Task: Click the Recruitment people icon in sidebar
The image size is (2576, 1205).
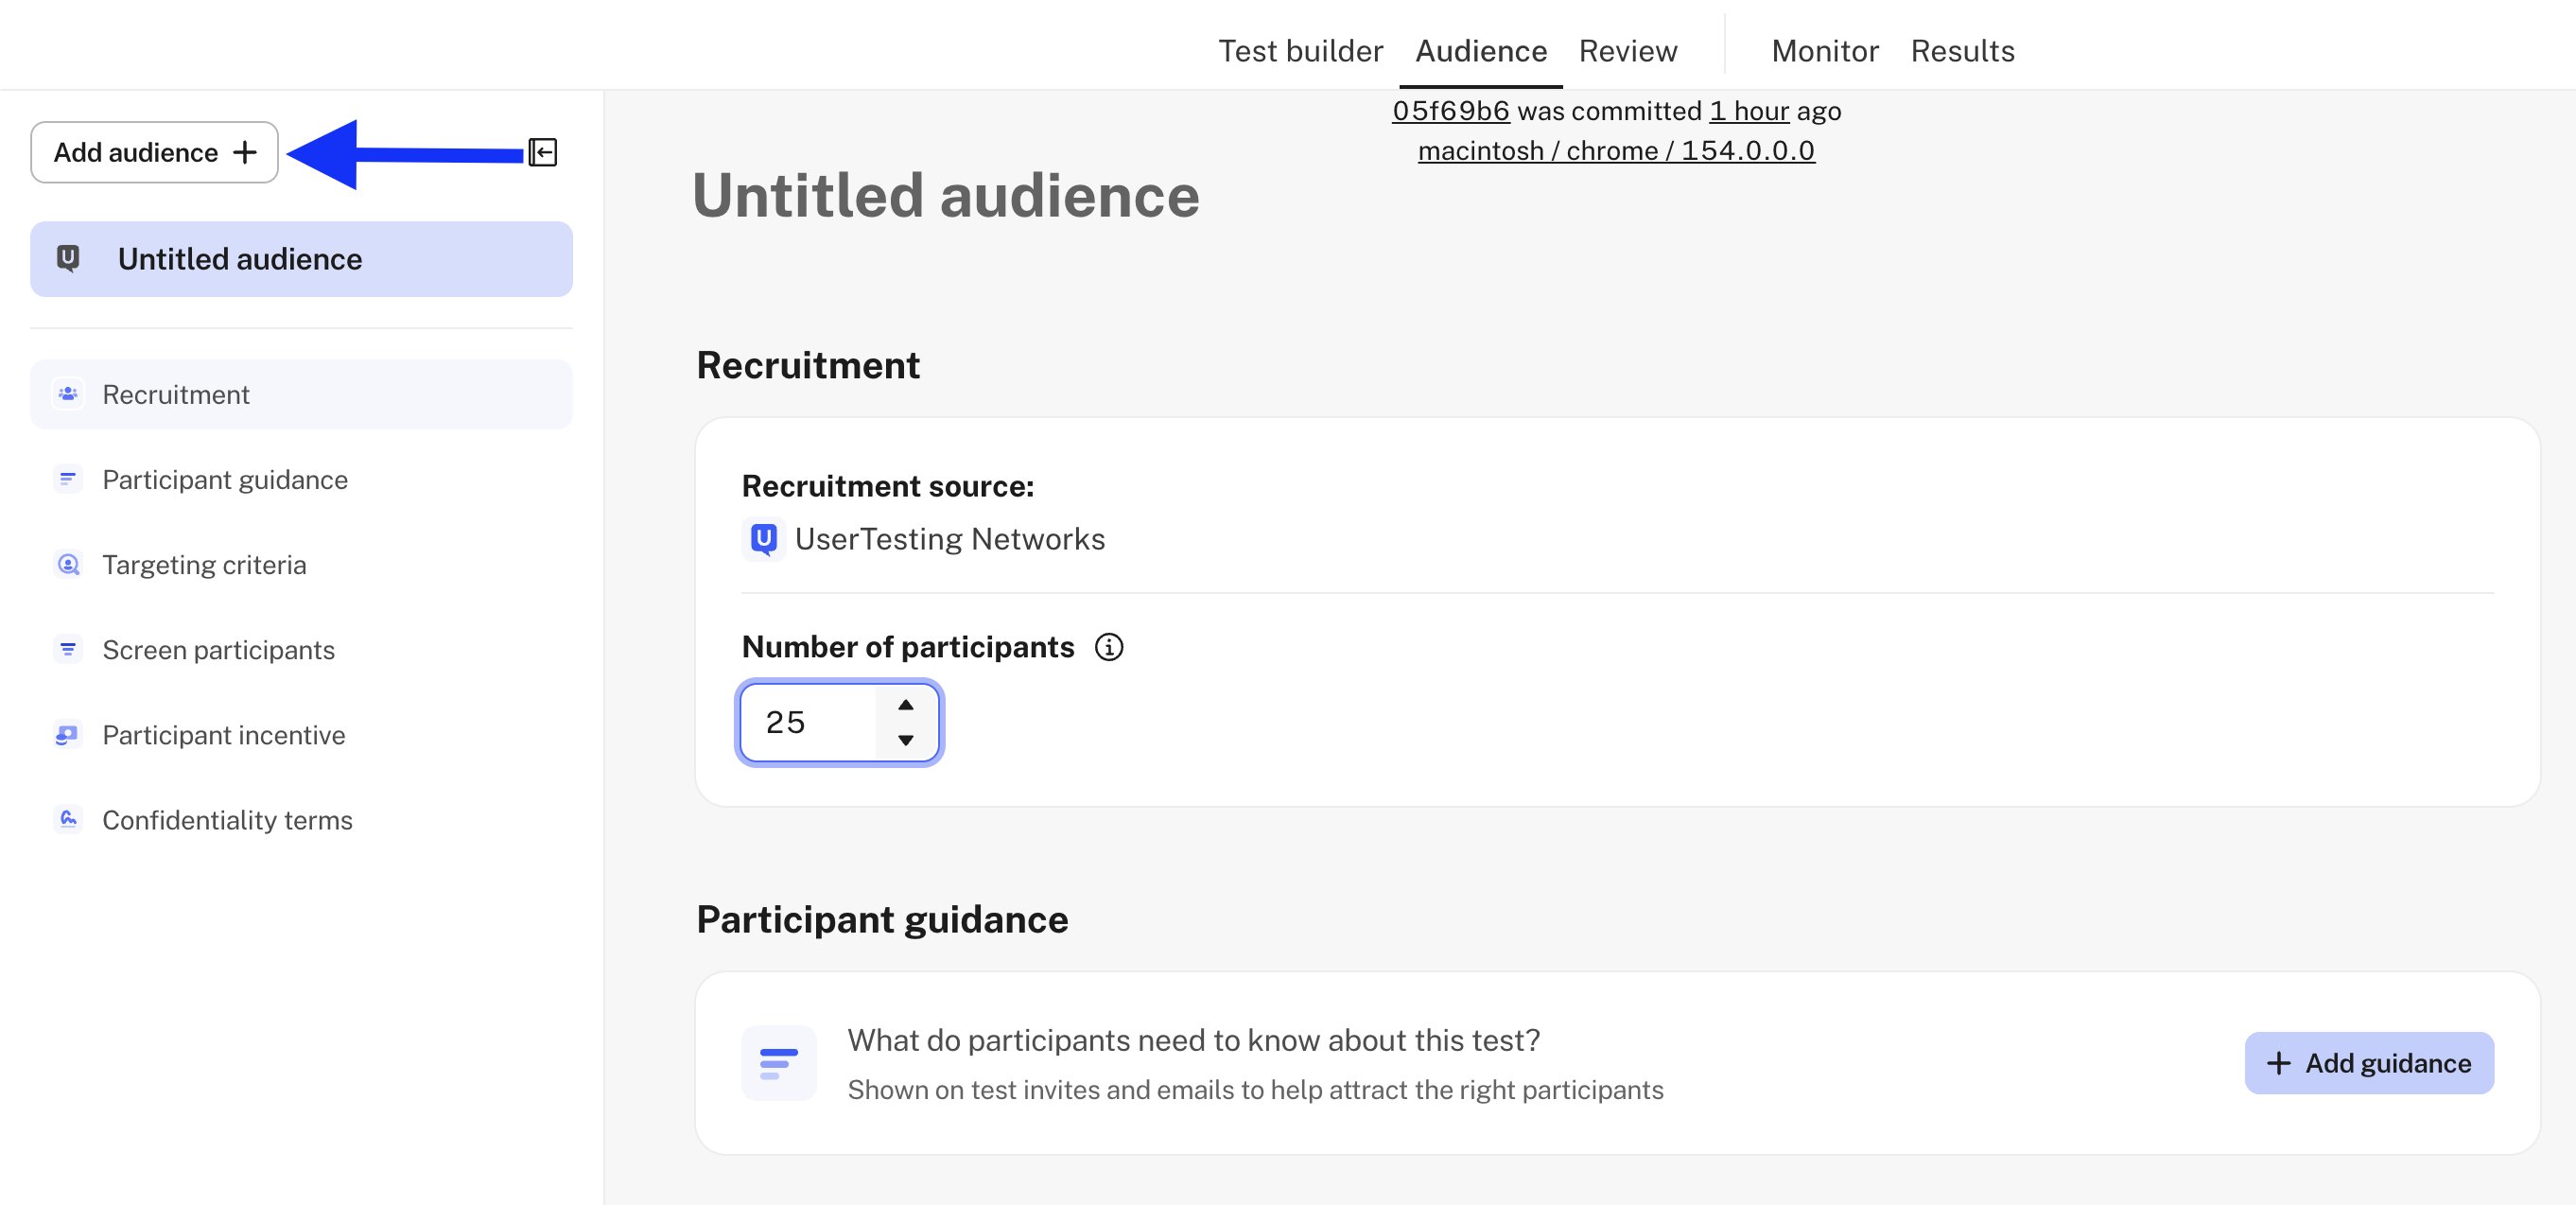Action: pyautogui.click(x=68, y=394)
